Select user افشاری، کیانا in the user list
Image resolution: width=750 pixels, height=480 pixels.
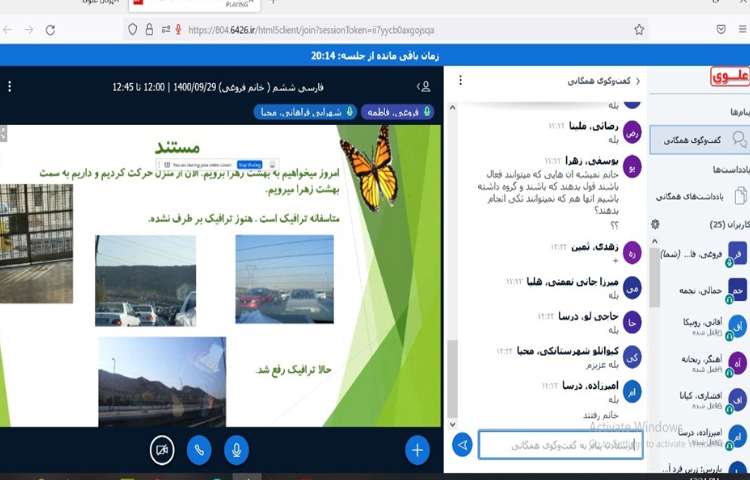click(x=704, y=399)
